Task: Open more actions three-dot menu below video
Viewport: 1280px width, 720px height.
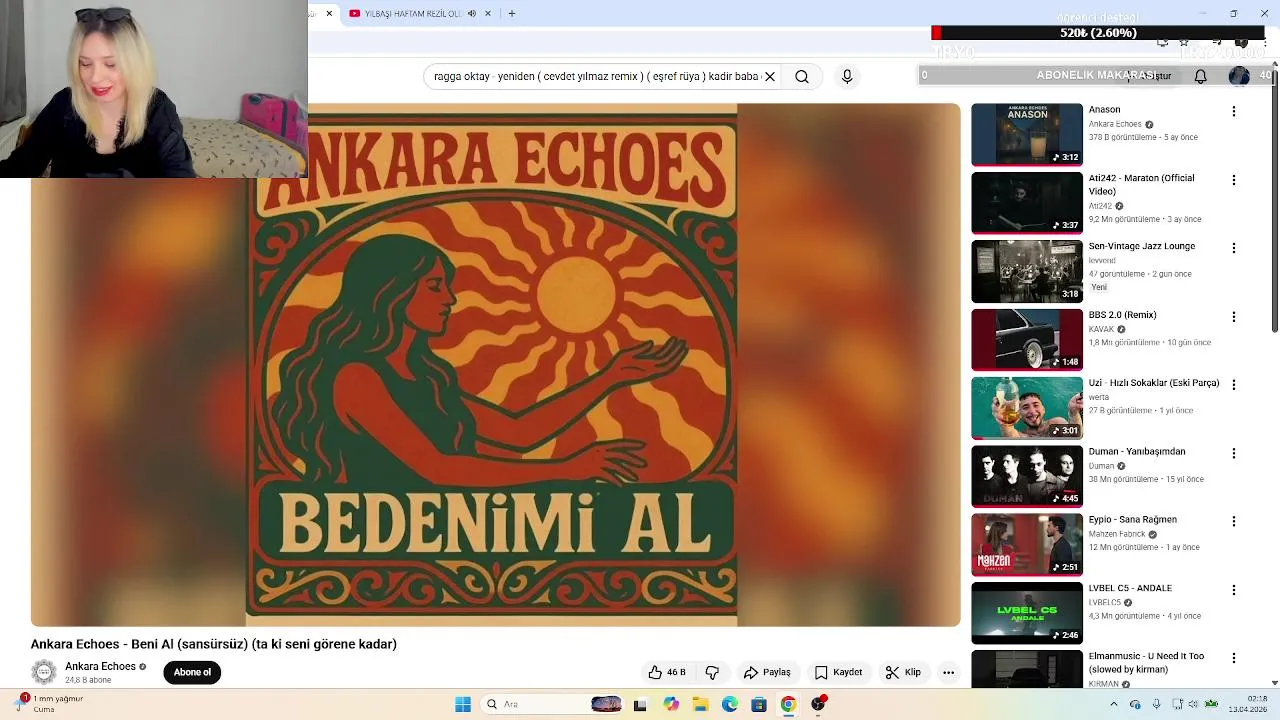Action: pyautogui.click(x=948, y=672)
